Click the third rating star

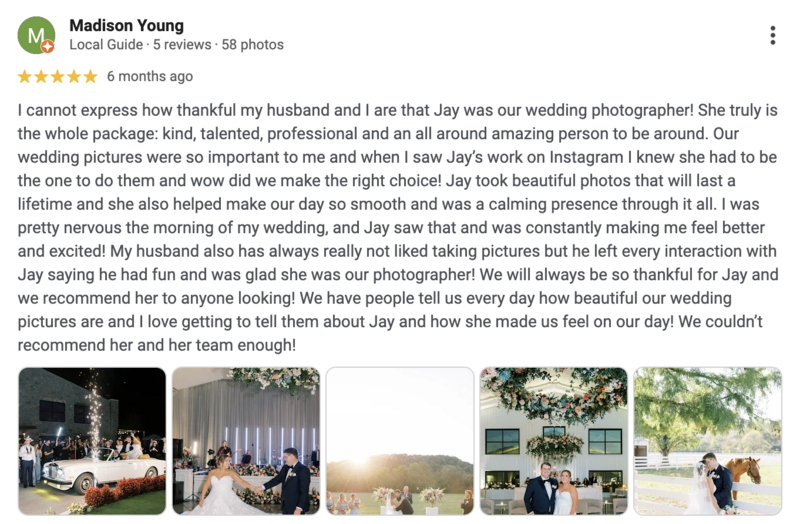(x=57, y=77)
